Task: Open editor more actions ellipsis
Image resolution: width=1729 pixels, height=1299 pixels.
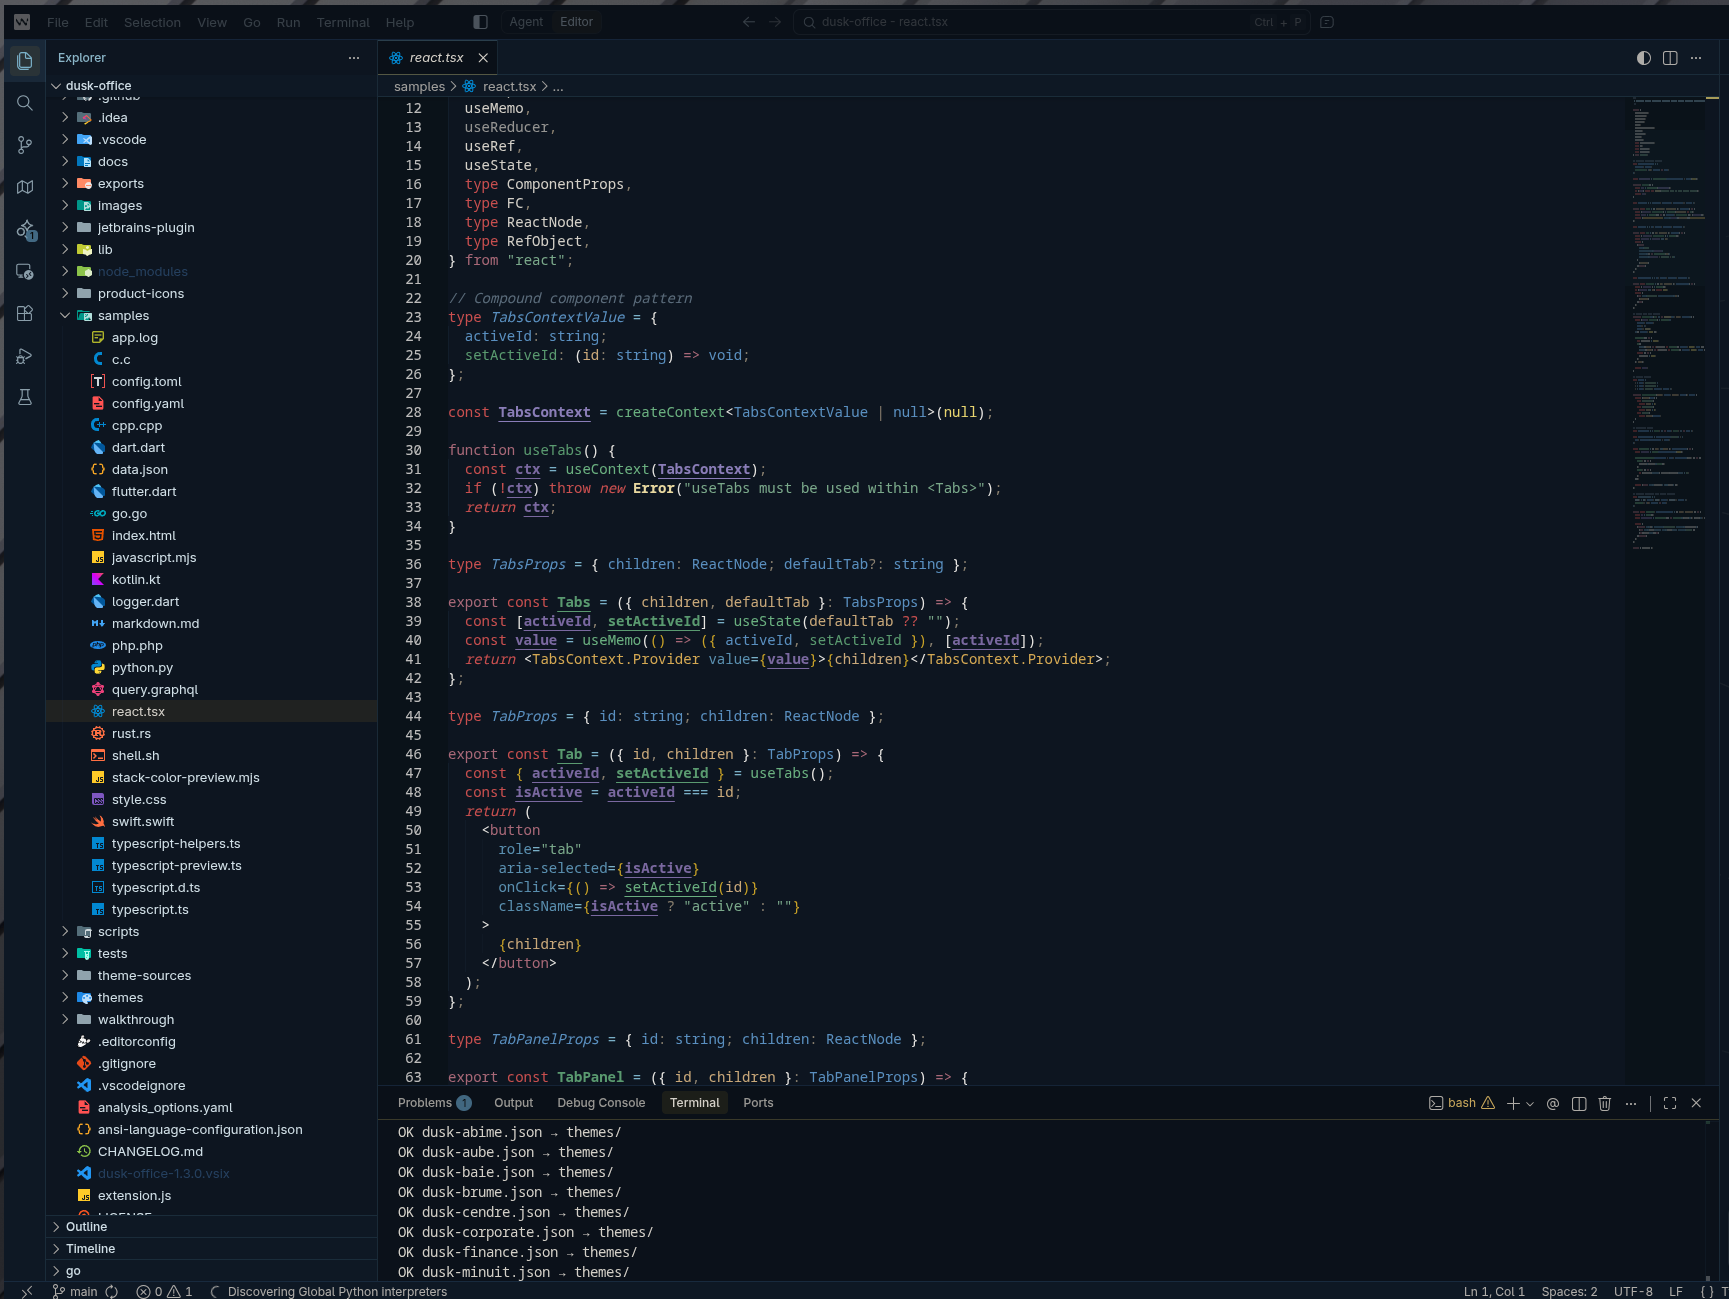Action: click(1696, 58)
